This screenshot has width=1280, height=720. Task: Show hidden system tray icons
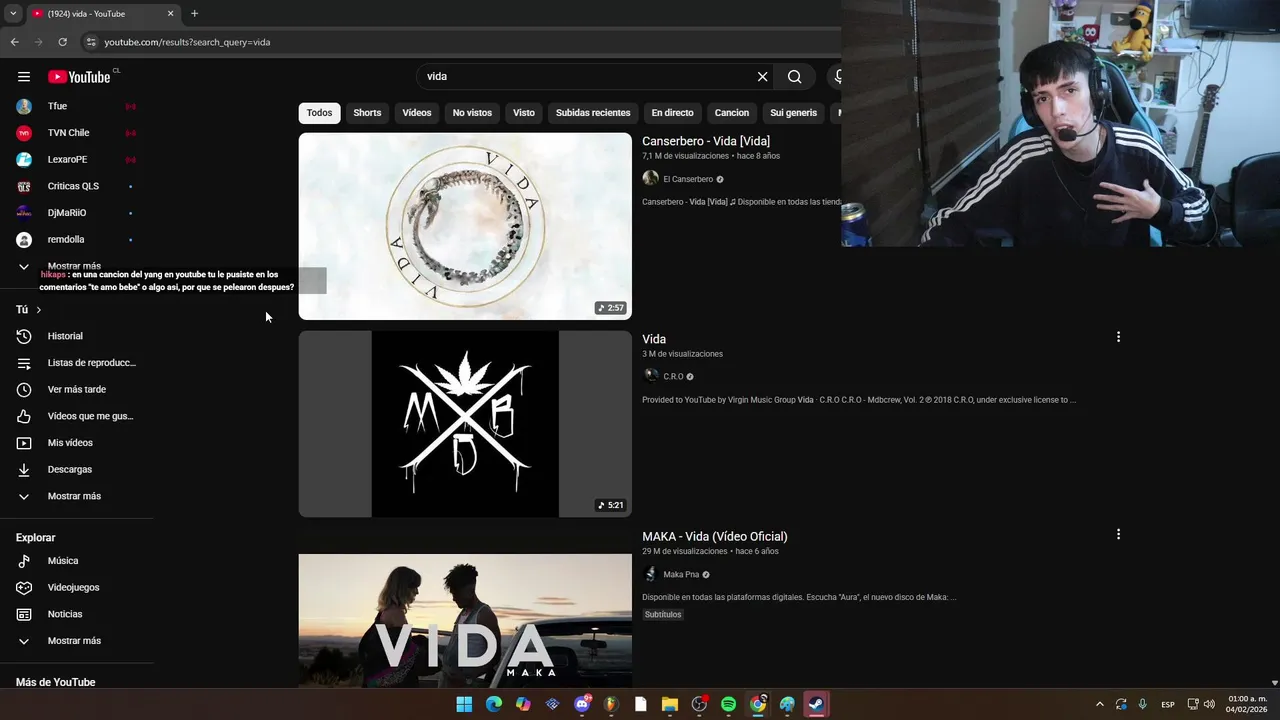[x=1100, y=704]
